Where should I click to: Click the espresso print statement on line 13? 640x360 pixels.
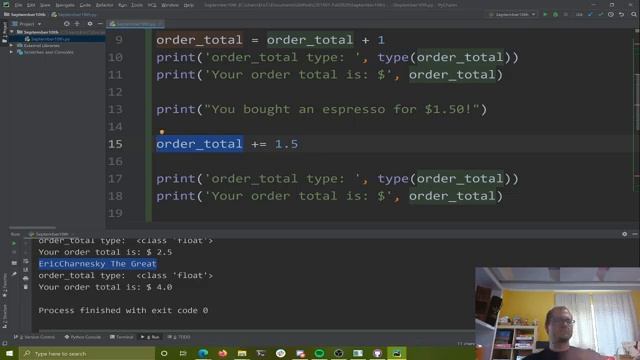322,109
